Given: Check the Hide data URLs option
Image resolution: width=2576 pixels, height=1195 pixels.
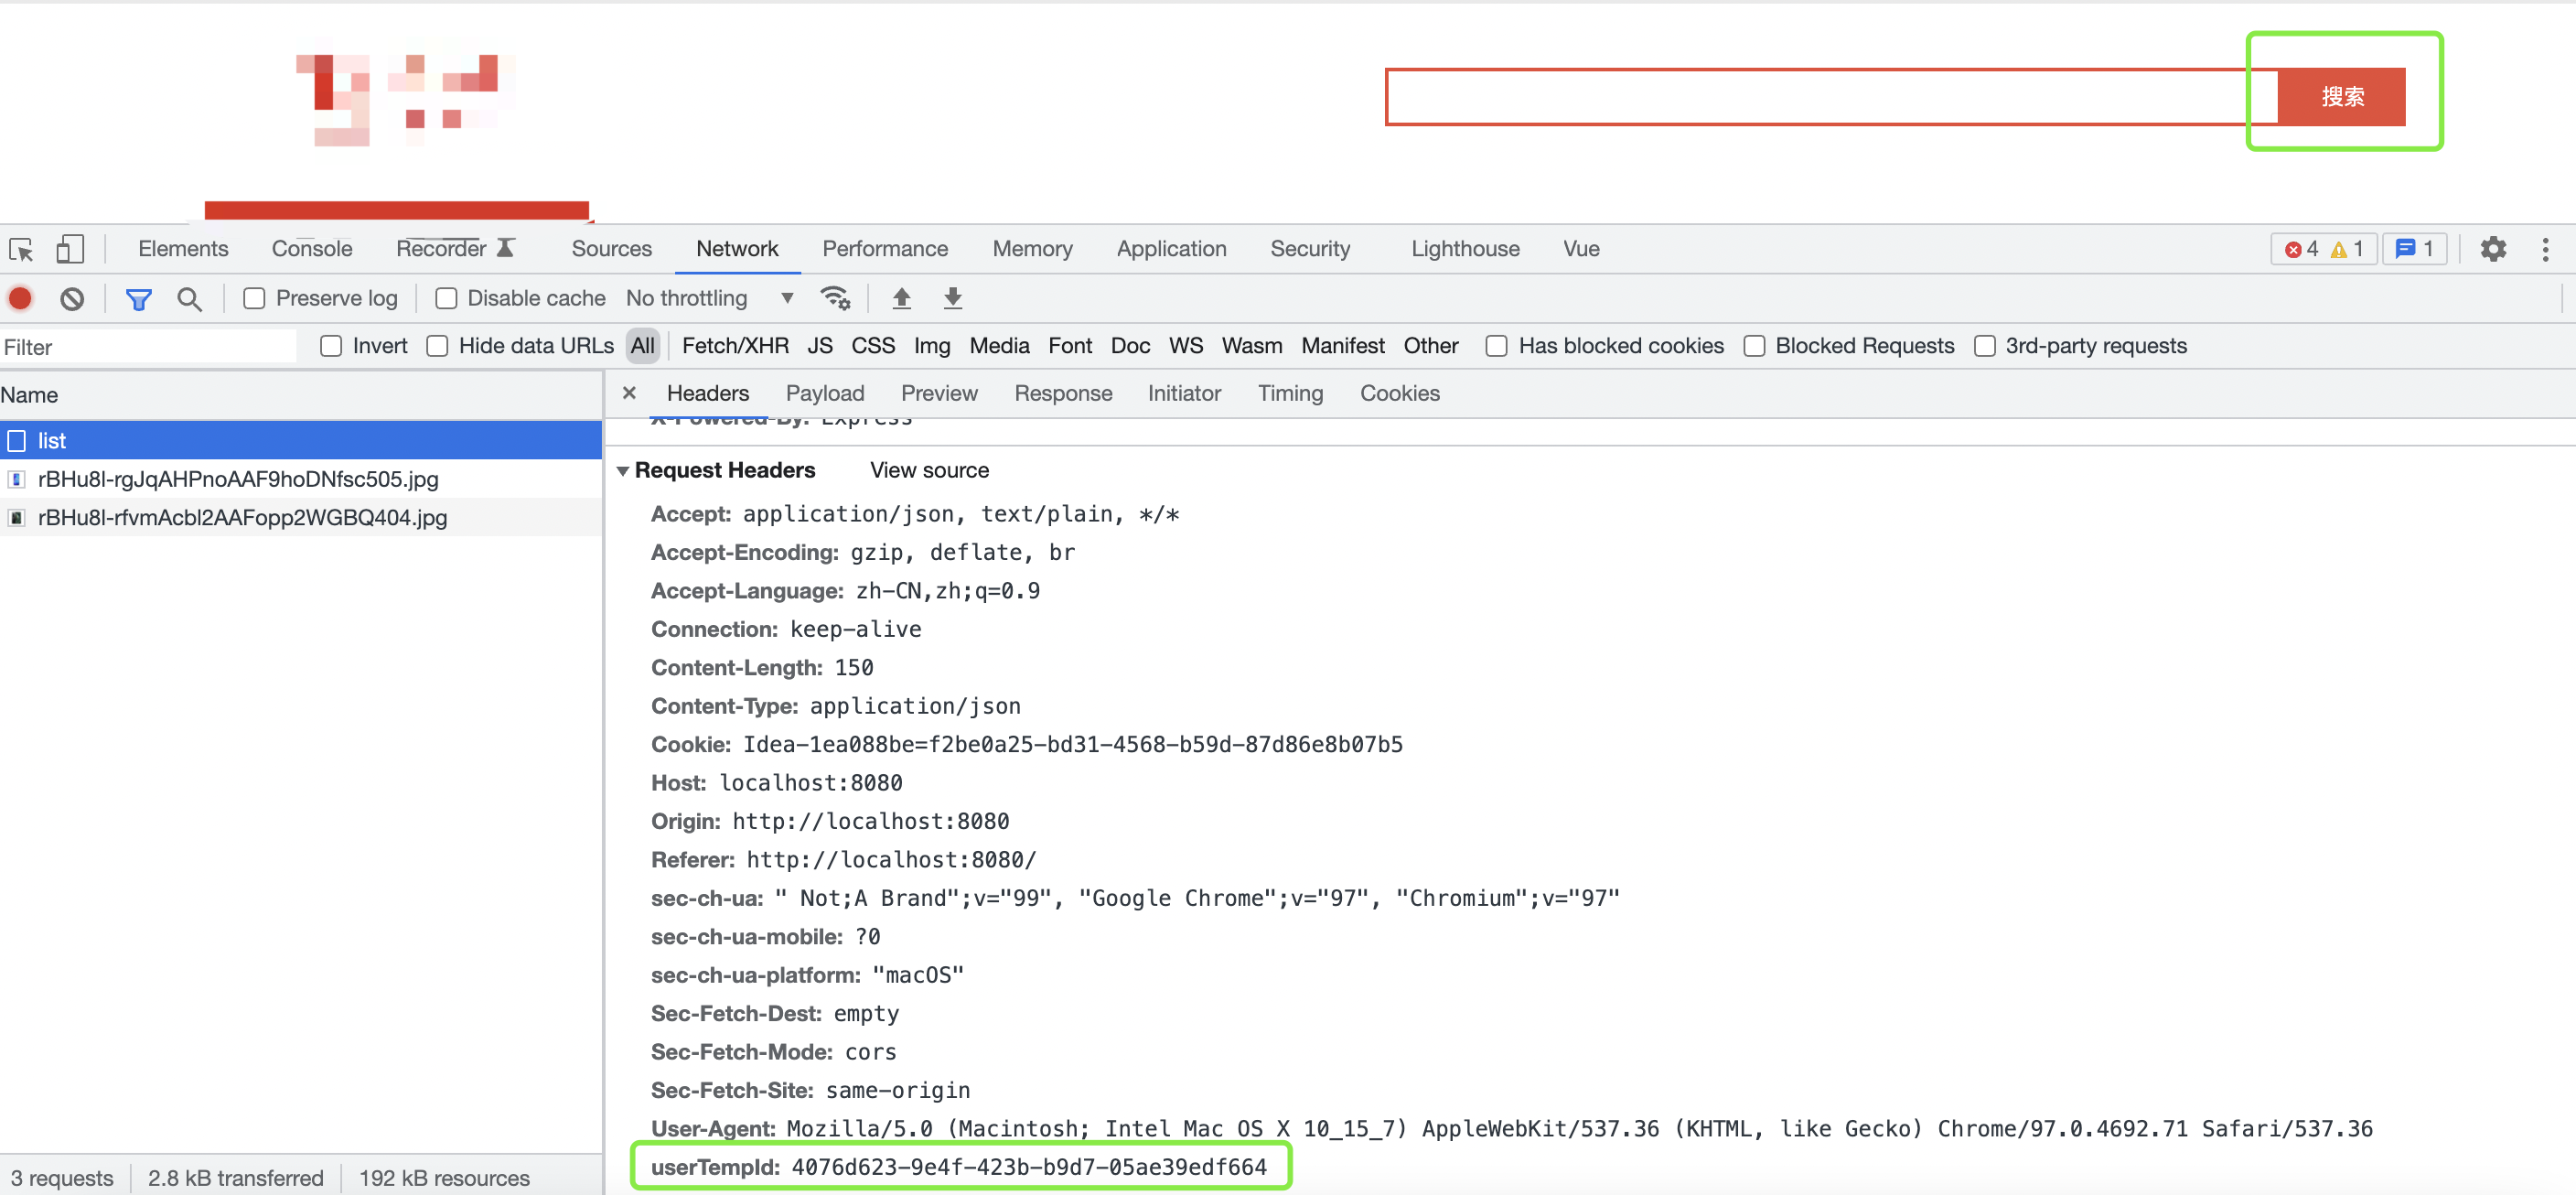Looking at the screenshot, I should pyautogui.click(x=437, y=346).
